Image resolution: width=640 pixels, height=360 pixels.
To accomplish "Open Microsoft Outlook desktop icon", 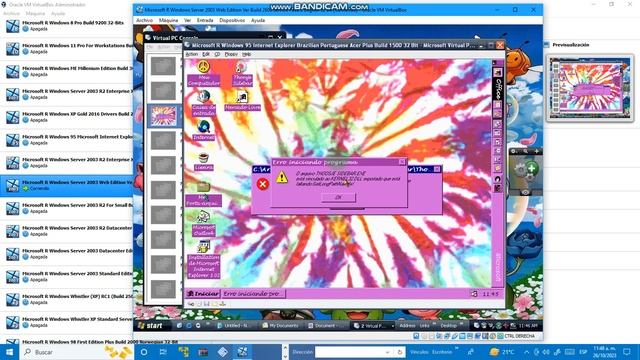I will 204,224.
